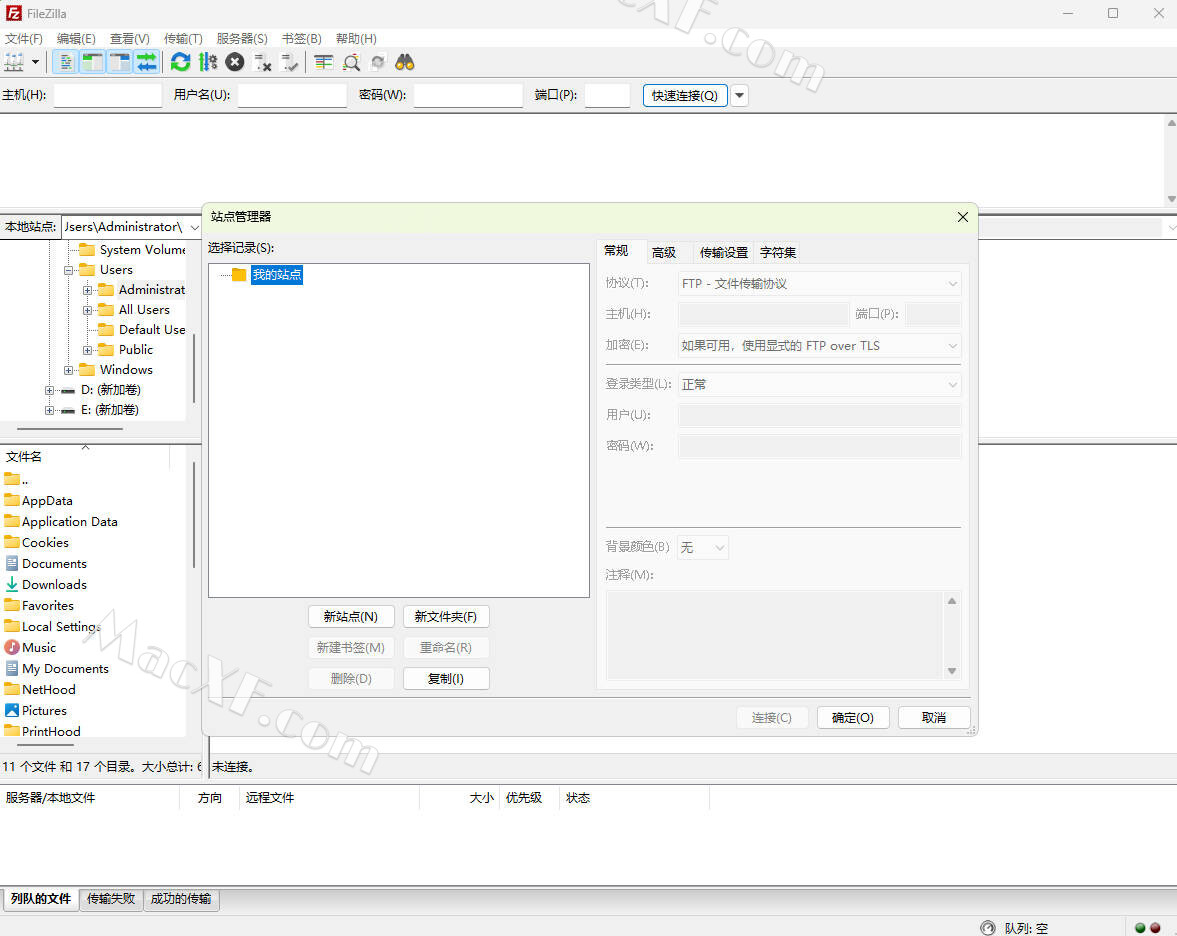Expand the All Users folder node
Viewport: 1177px width, 936px height.
[x=87, y=310]
